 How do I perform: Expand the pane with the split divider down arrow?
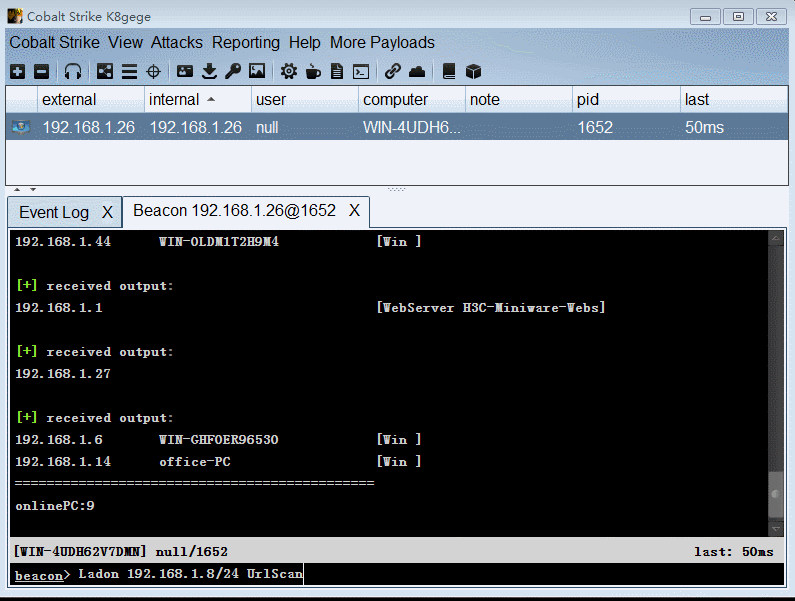coord(33,189)
